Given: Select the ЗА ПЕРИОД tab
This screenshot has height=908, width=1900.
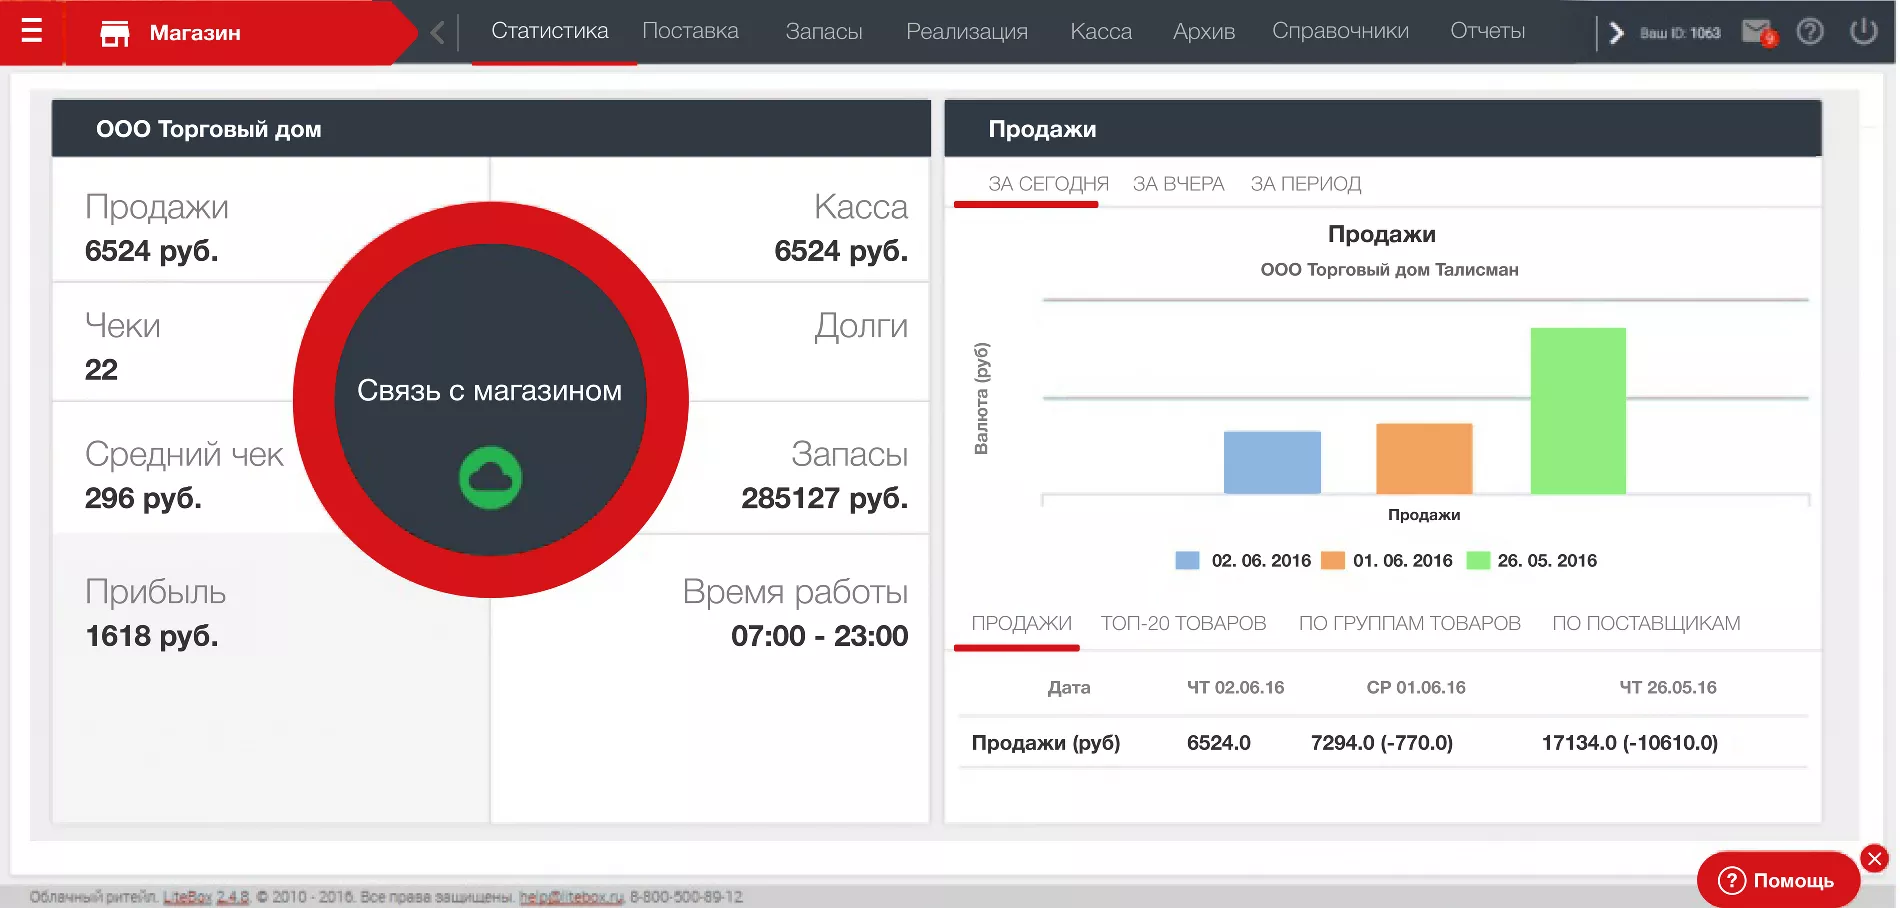Looking at the screenshot, I should (1305, 184).
